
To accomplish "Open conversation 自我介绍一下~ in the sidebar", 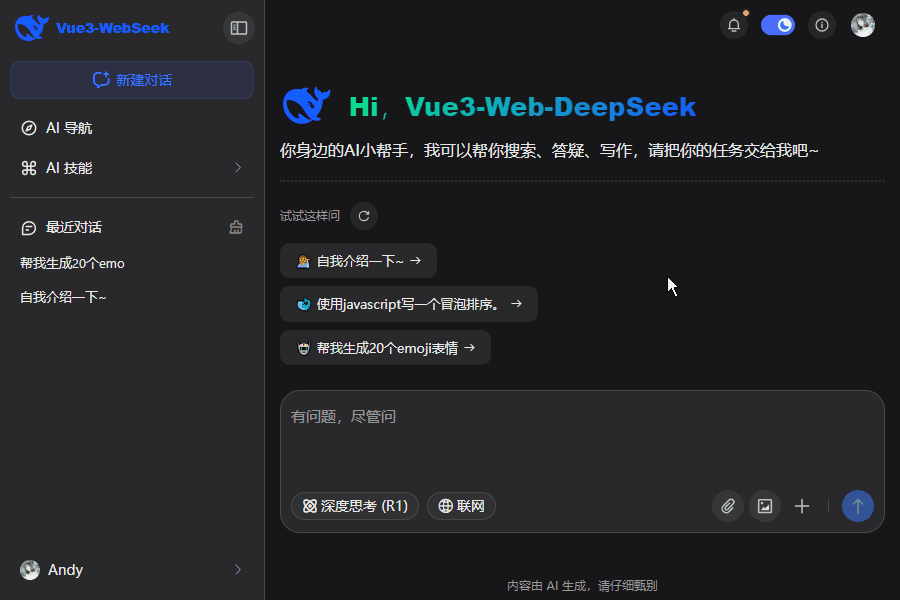I will tap(63, 297).
